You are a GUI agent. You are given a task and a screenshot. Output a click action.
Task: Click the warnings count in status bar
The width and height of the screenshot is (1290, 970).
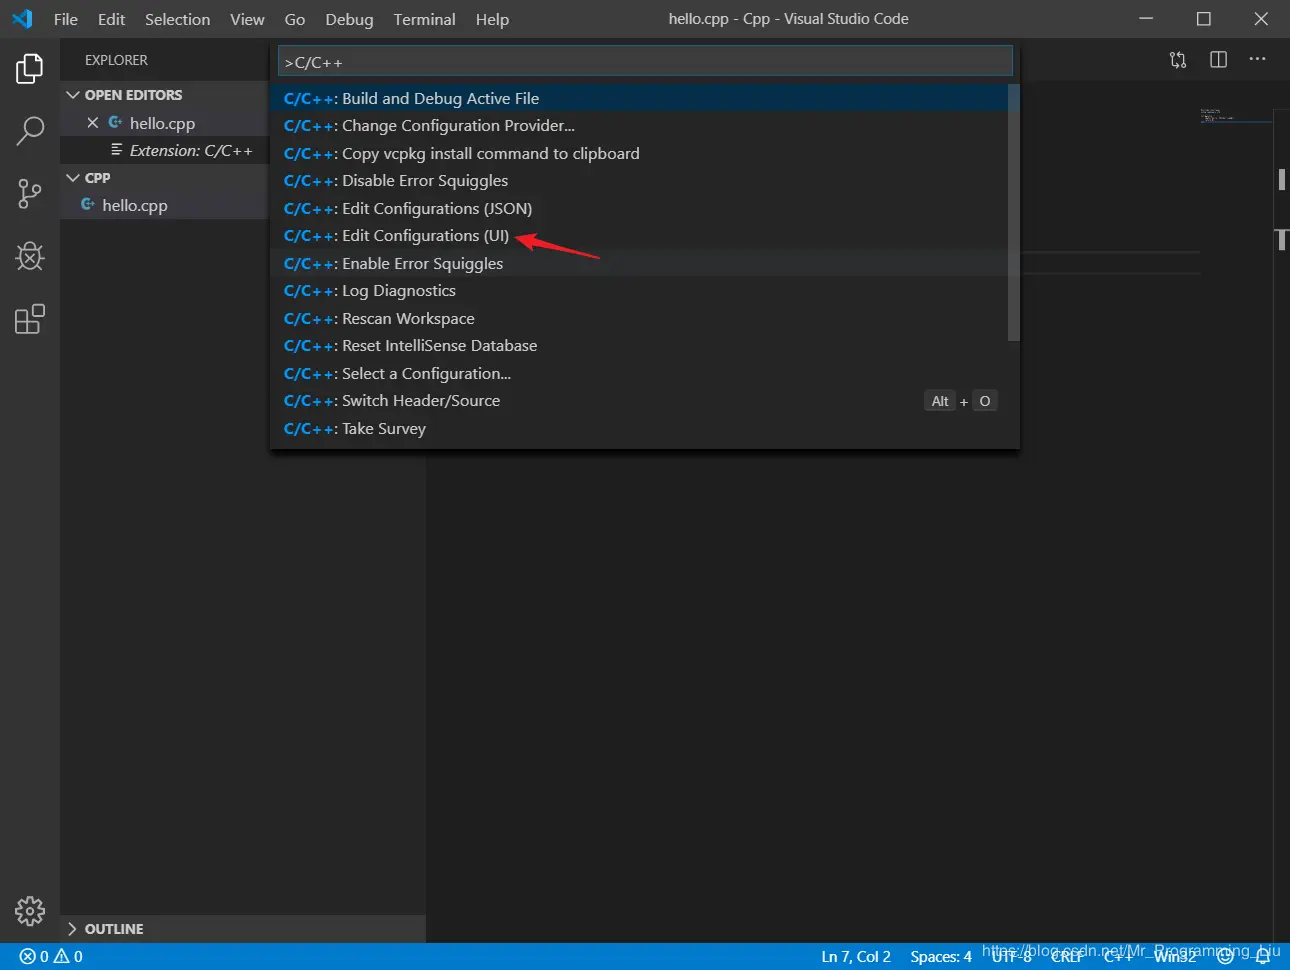click(68, 957)
